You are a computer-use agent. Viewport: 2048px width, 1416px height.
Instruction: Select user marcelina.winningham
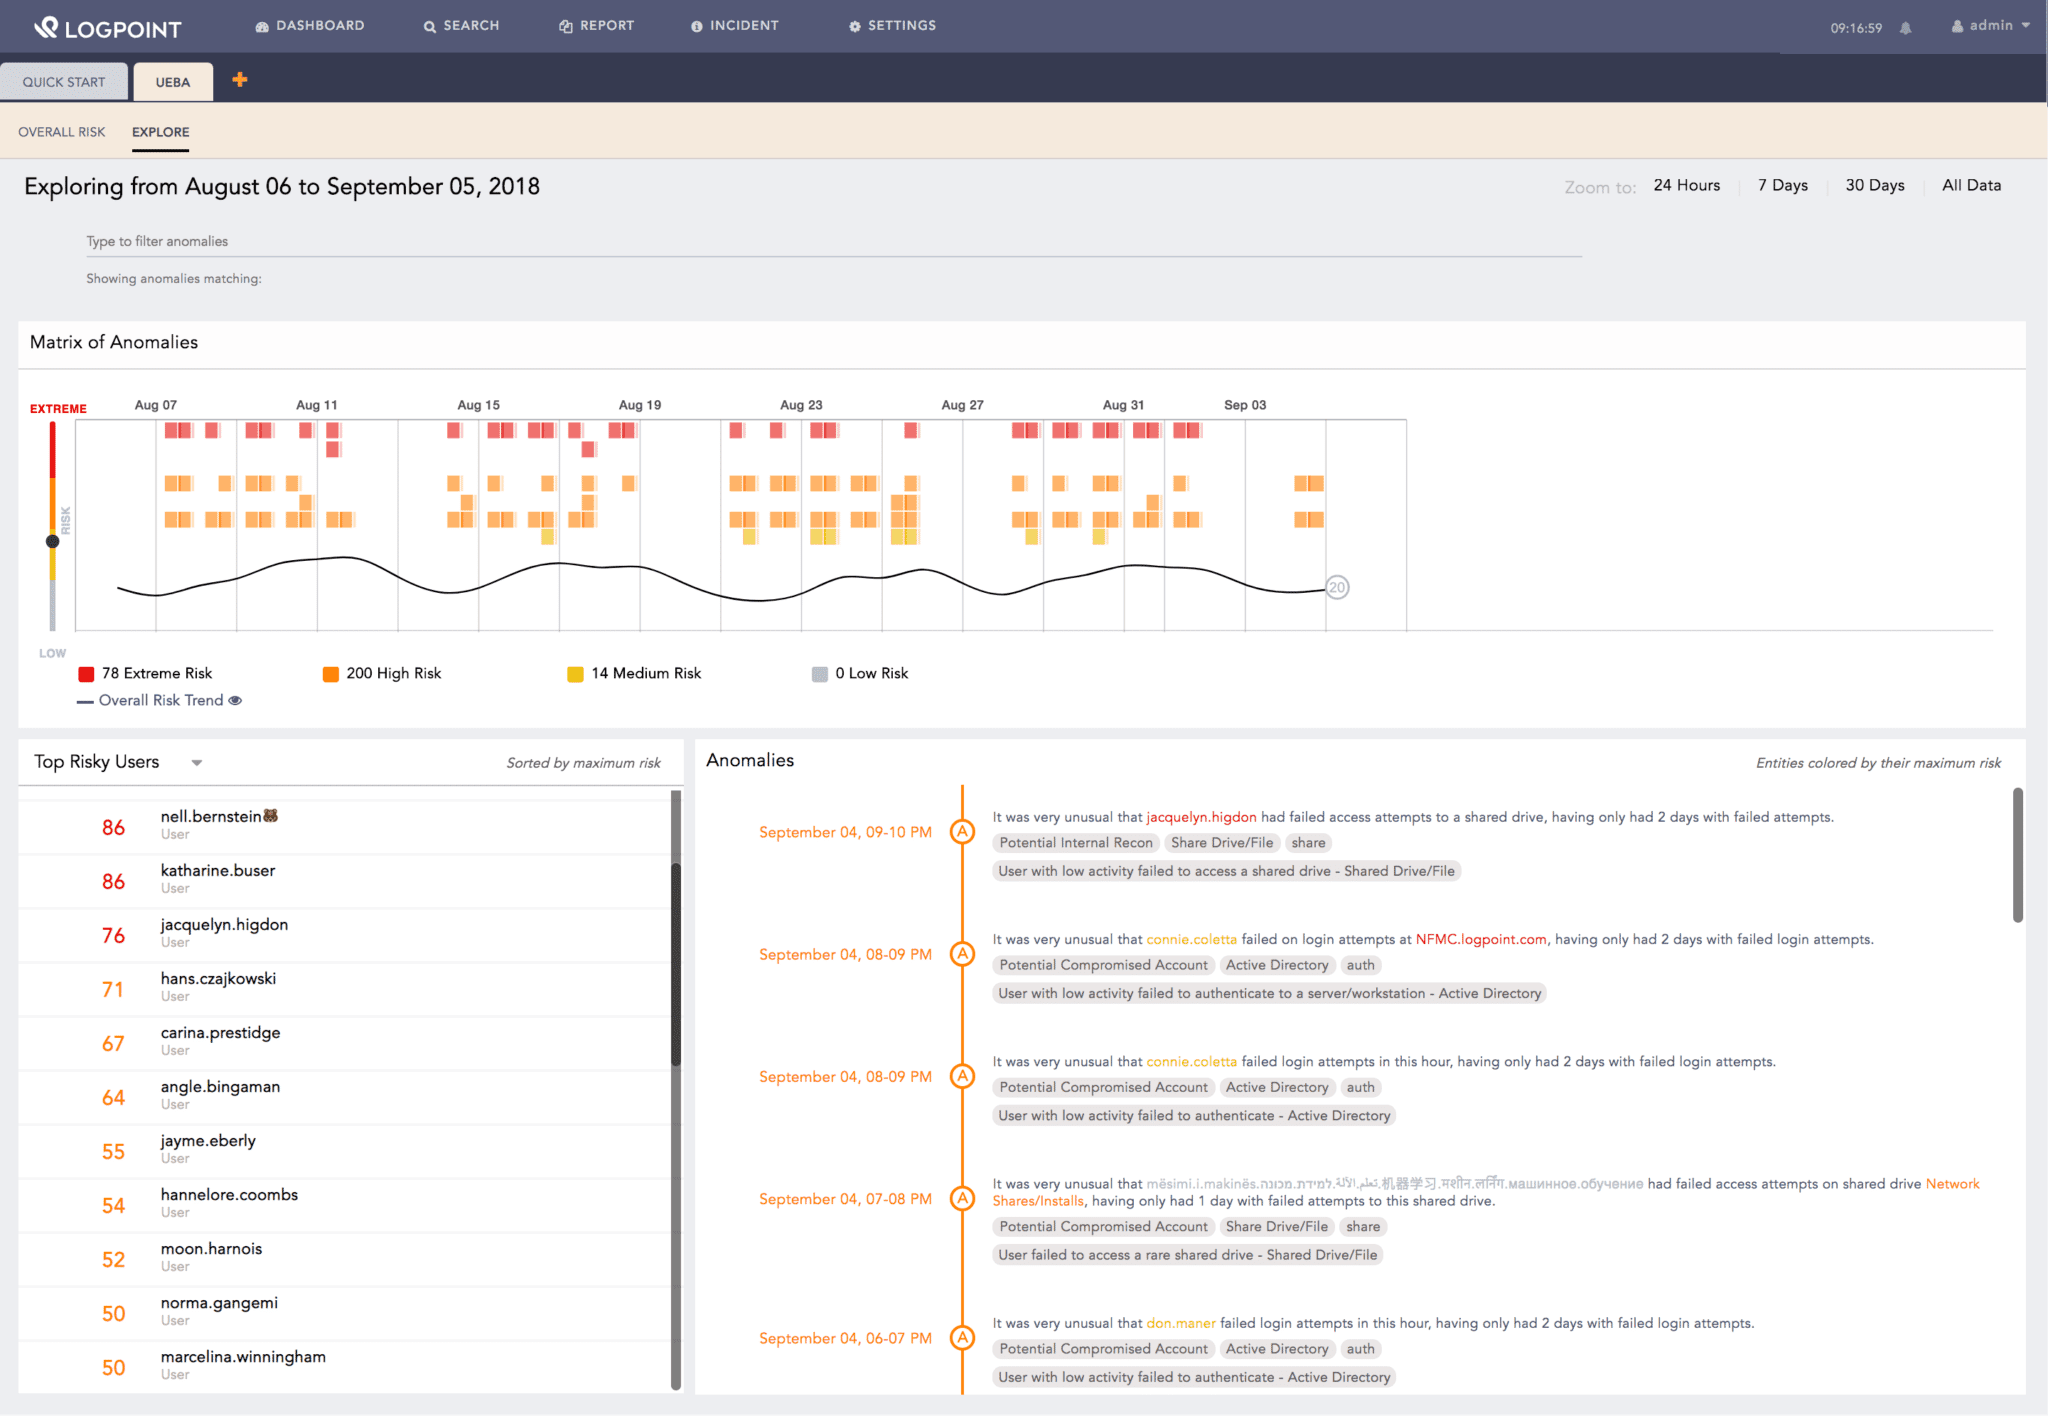[x=344, y=1367]
